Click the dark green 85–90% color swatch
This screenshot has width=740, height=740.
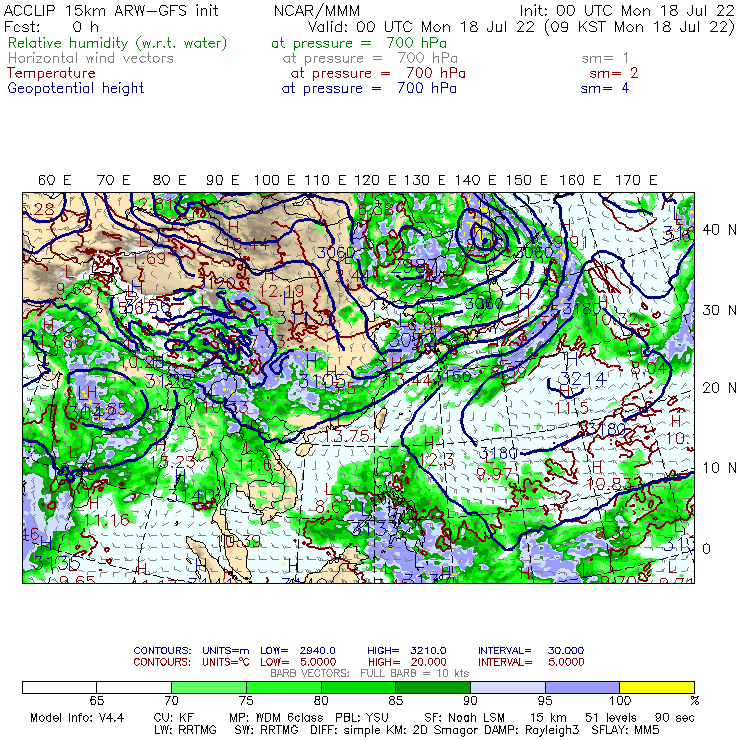tap(433, 687)
